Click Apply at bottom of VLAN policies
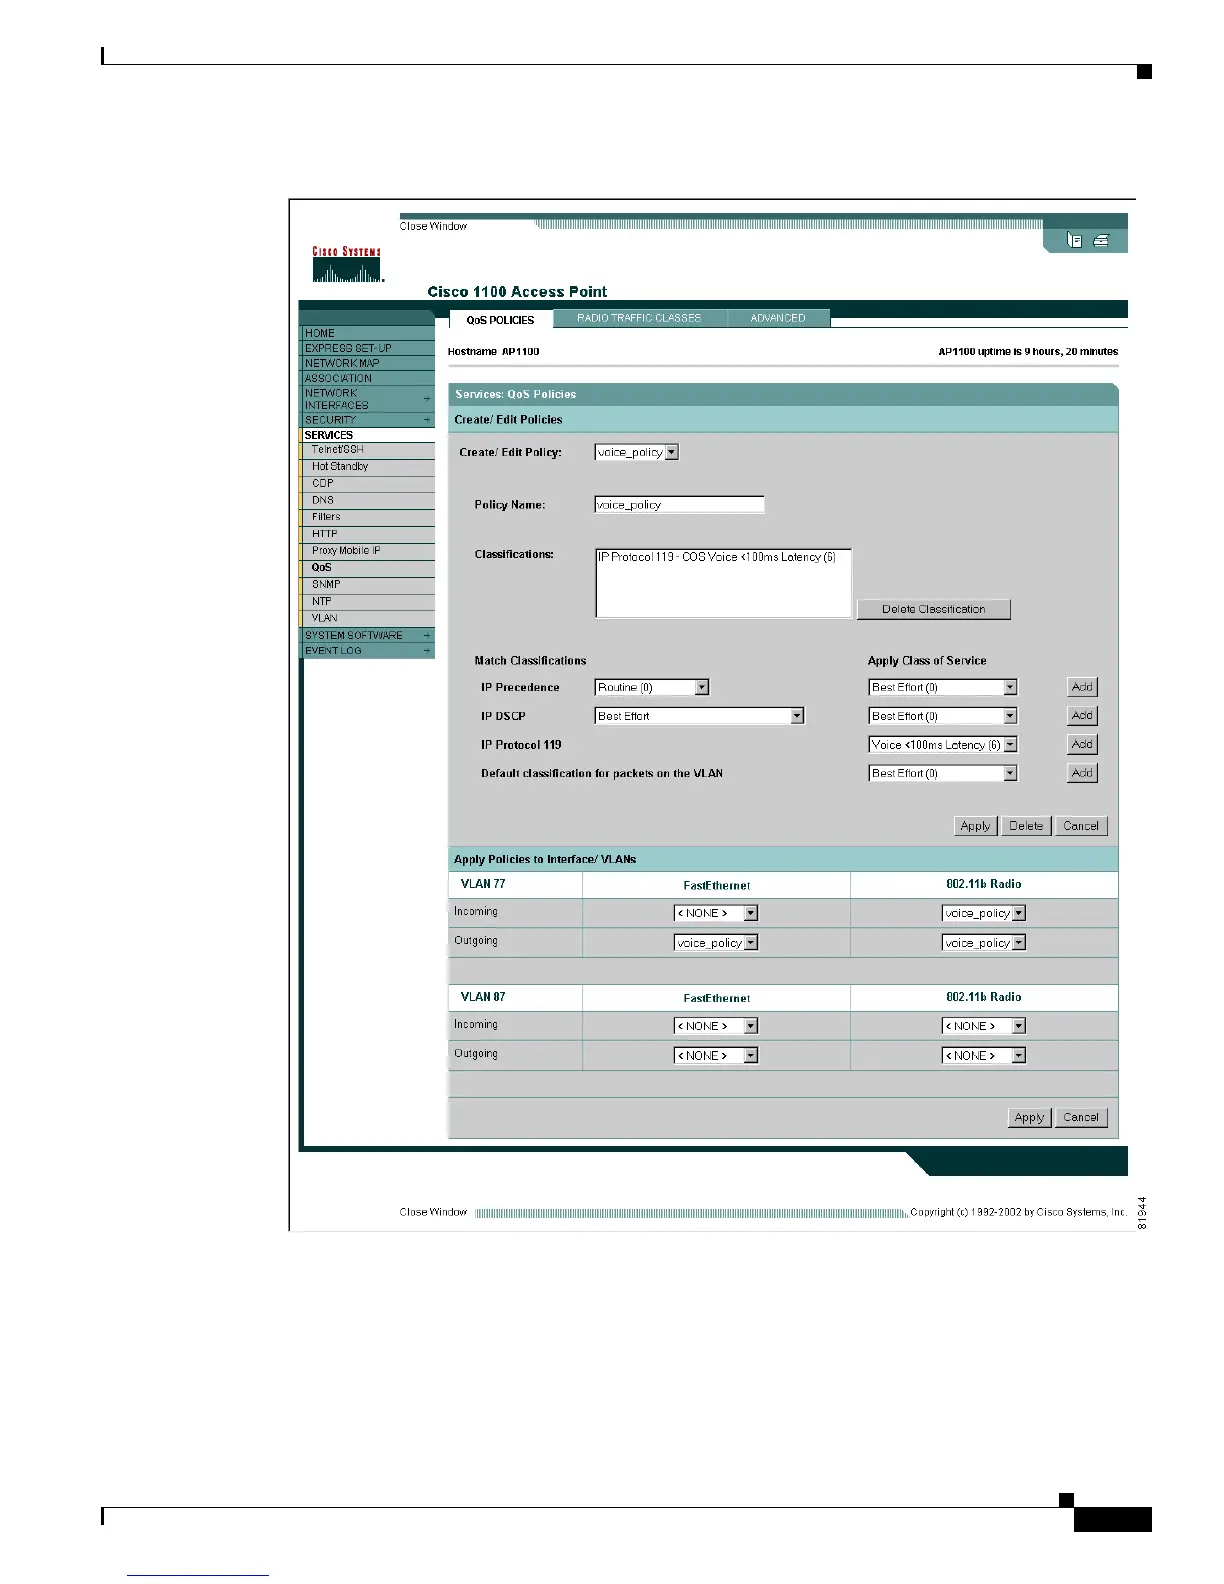The width and height of the screenshot is (1224, 1584). [x=1029, y=1118]
